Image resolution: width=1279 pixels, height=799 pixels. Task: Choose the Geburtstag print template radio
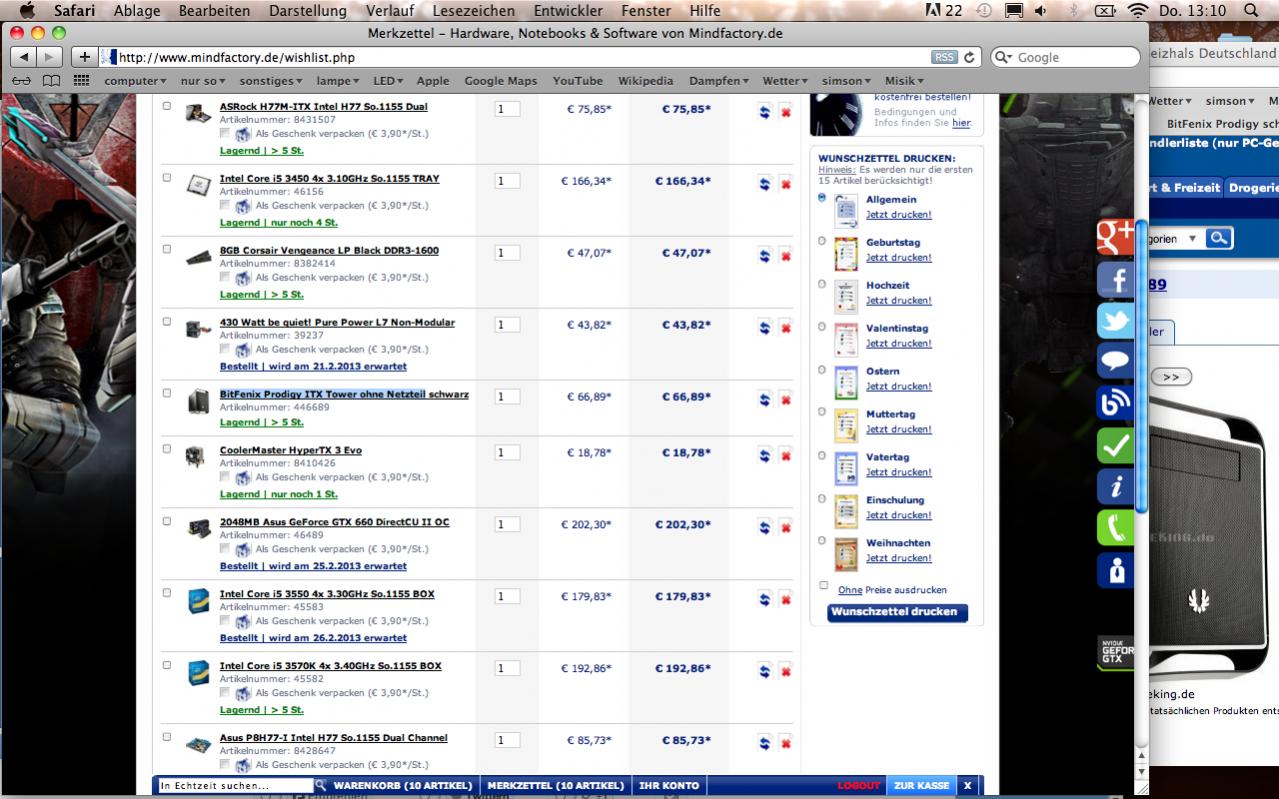coord(822,241)
